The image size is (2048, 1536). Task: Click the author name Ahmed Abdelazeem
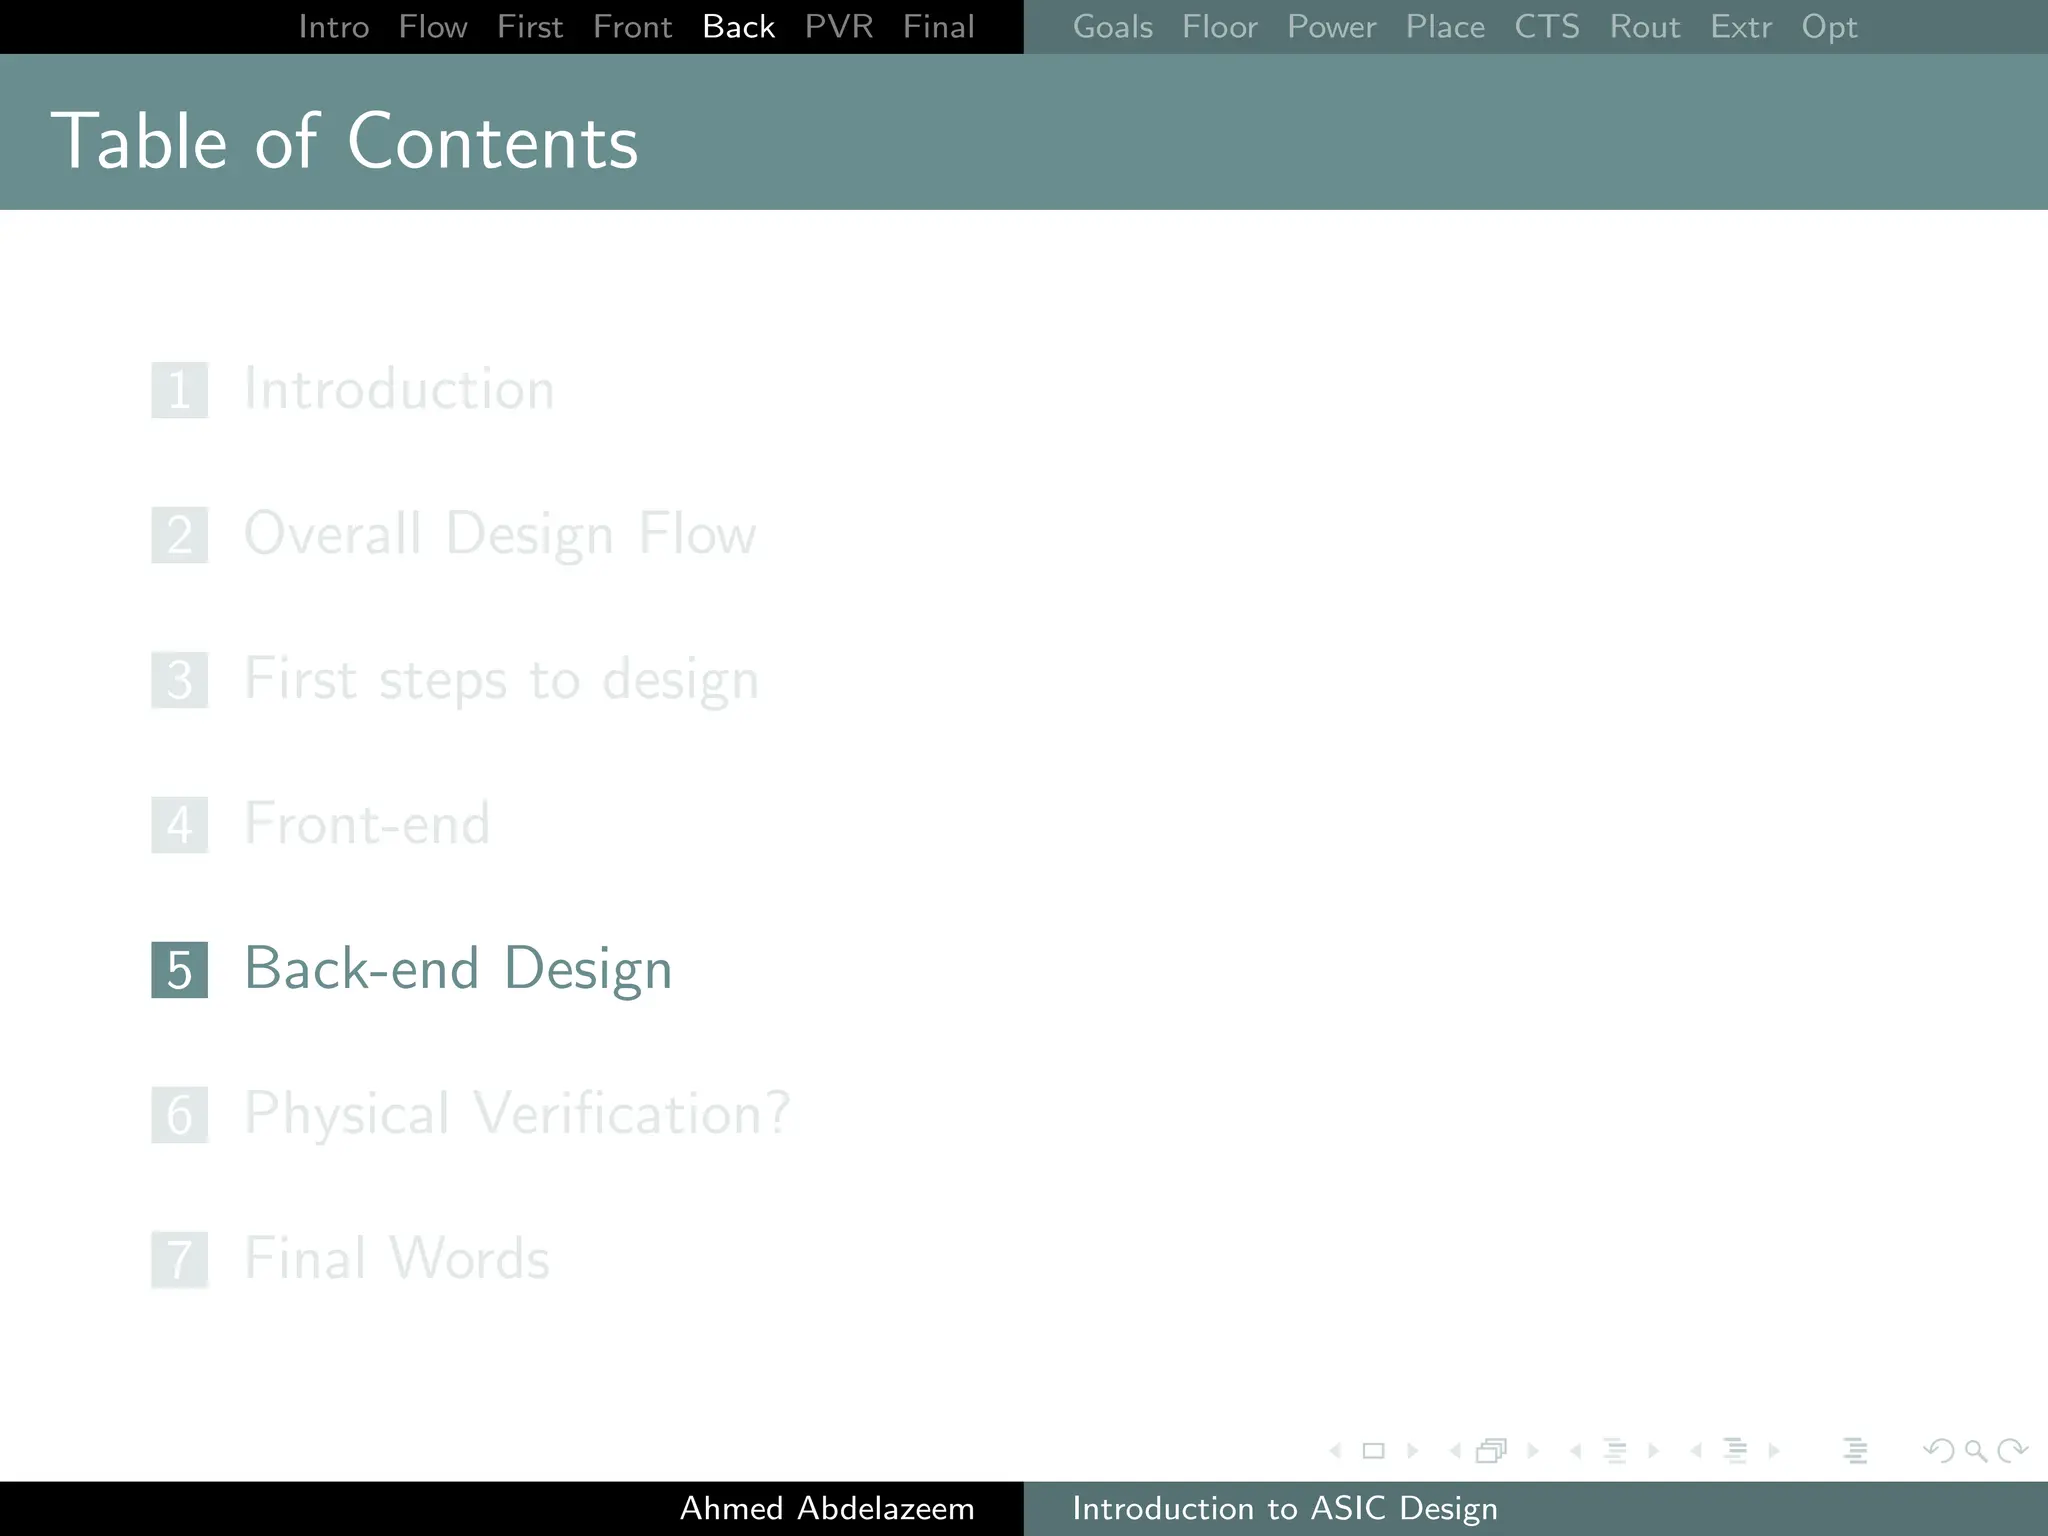[827, 1508]
